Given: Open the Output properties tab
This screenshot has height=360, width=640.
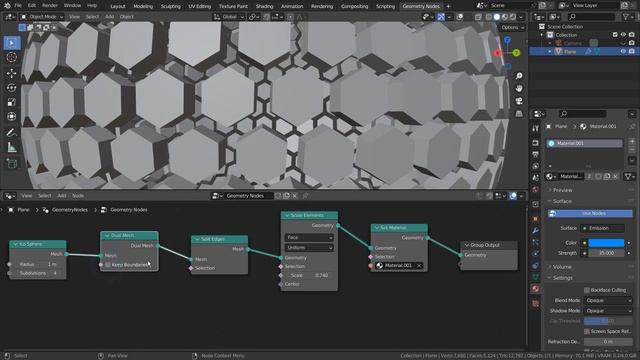Looking at the screenshot, I should tap(536, 155).
